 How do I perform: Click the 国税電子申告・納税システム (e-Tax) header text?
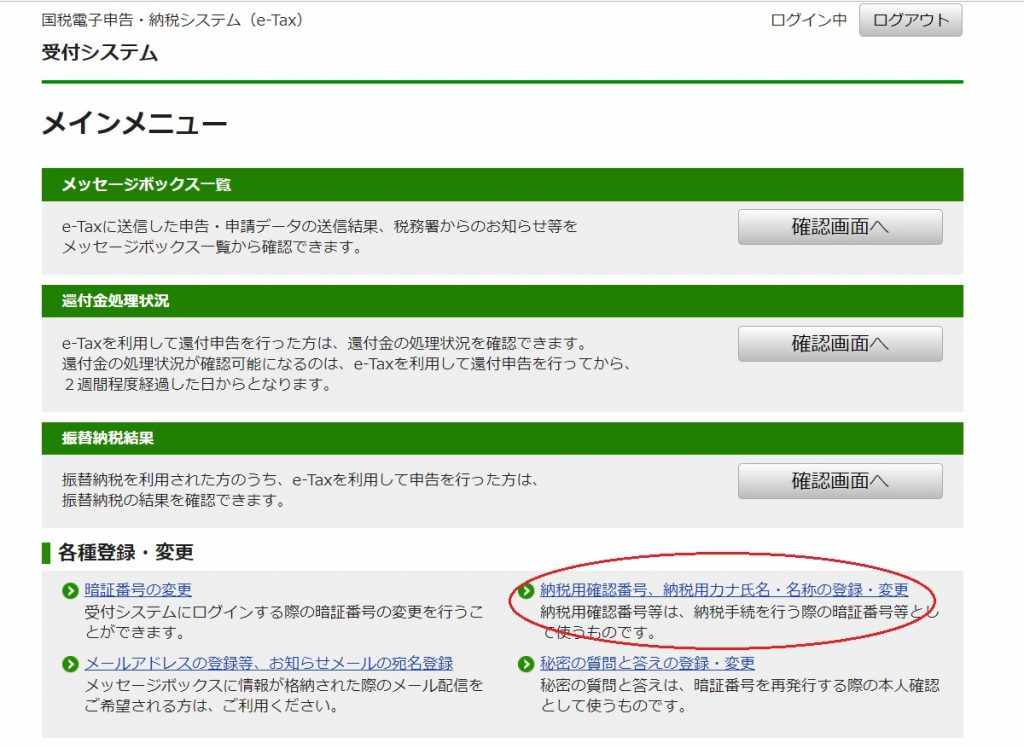(172, 20)
